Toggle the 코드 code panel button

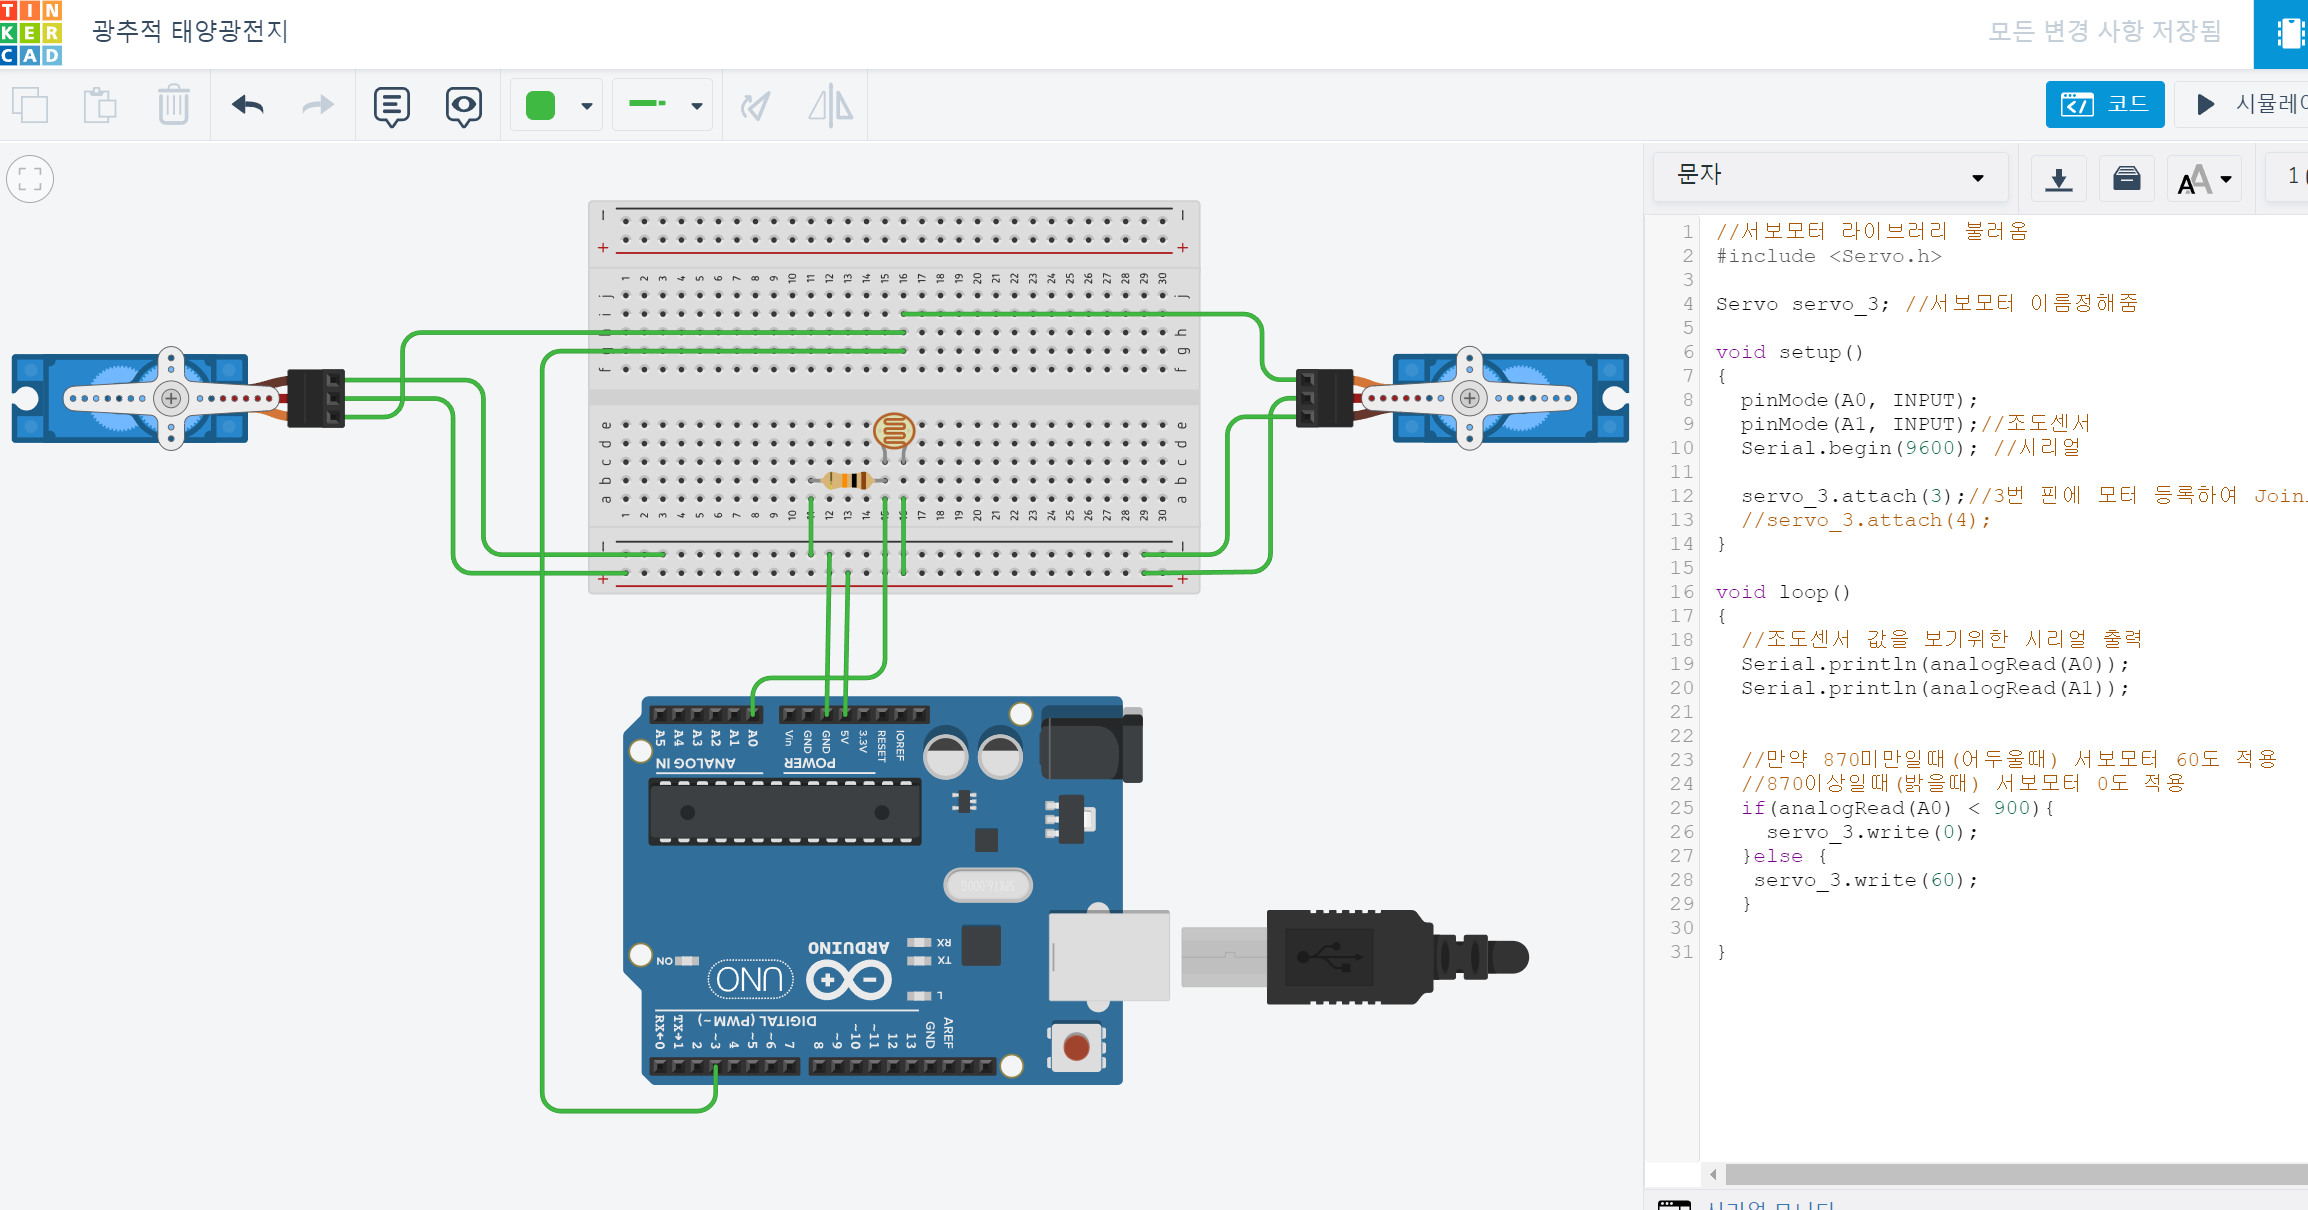point(2104,104)
